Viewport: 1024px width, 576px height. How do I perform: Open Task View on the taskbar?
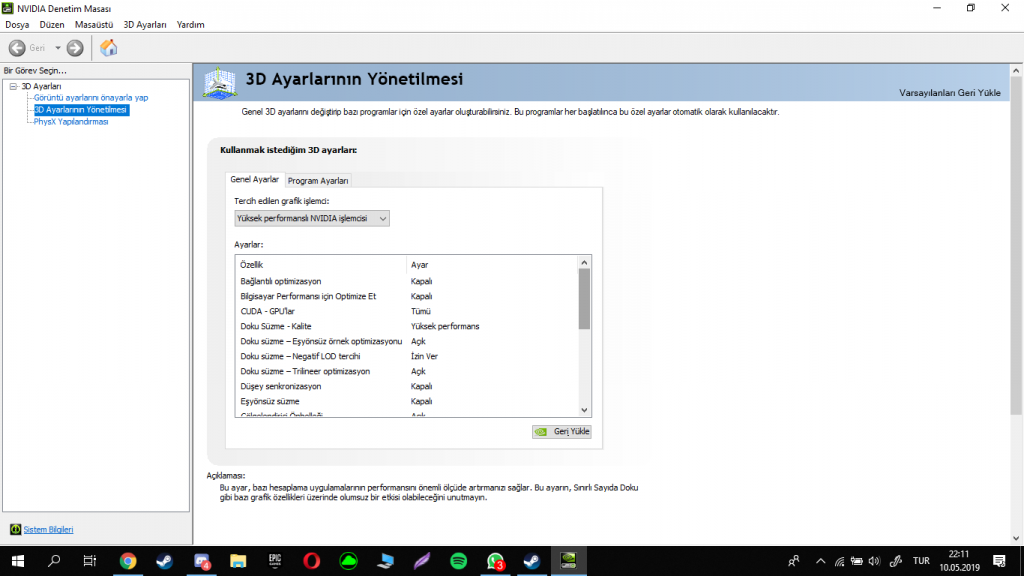pos(90,561)
